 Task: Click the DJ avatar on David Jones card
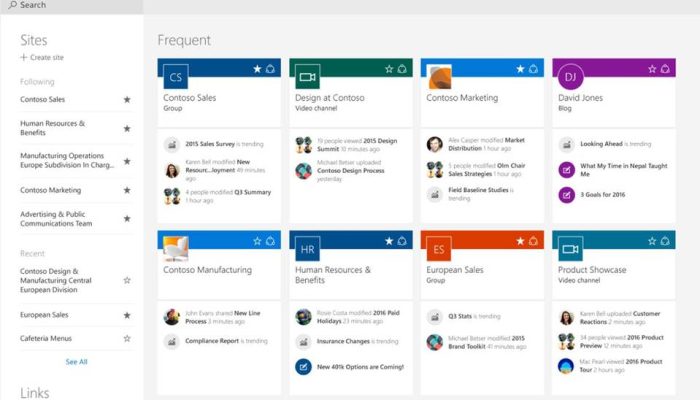571,77
